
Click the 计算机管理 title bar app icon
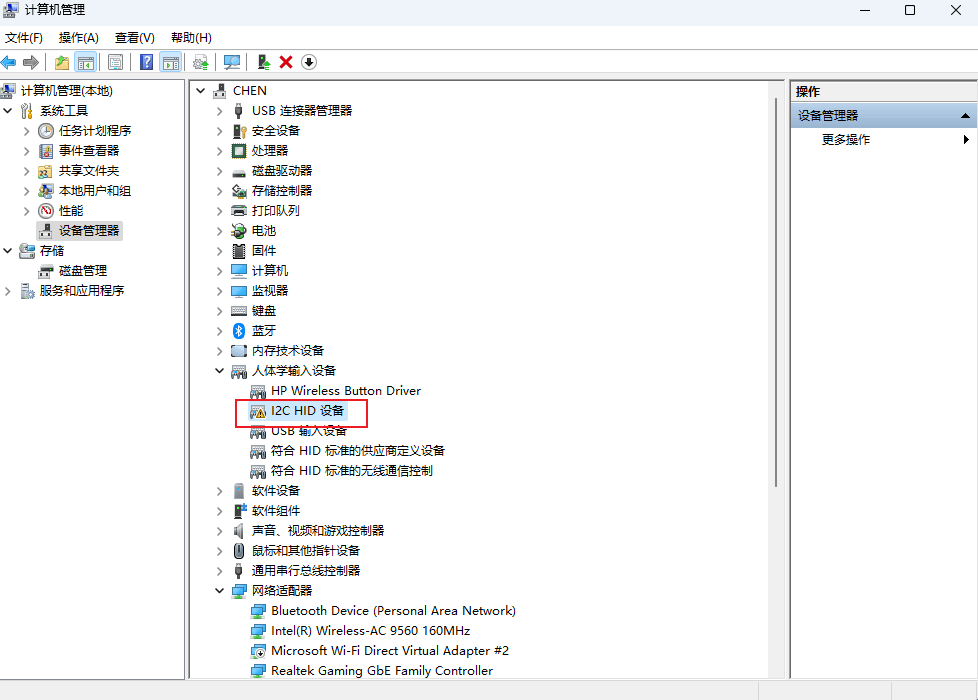(x=11, y=10)
